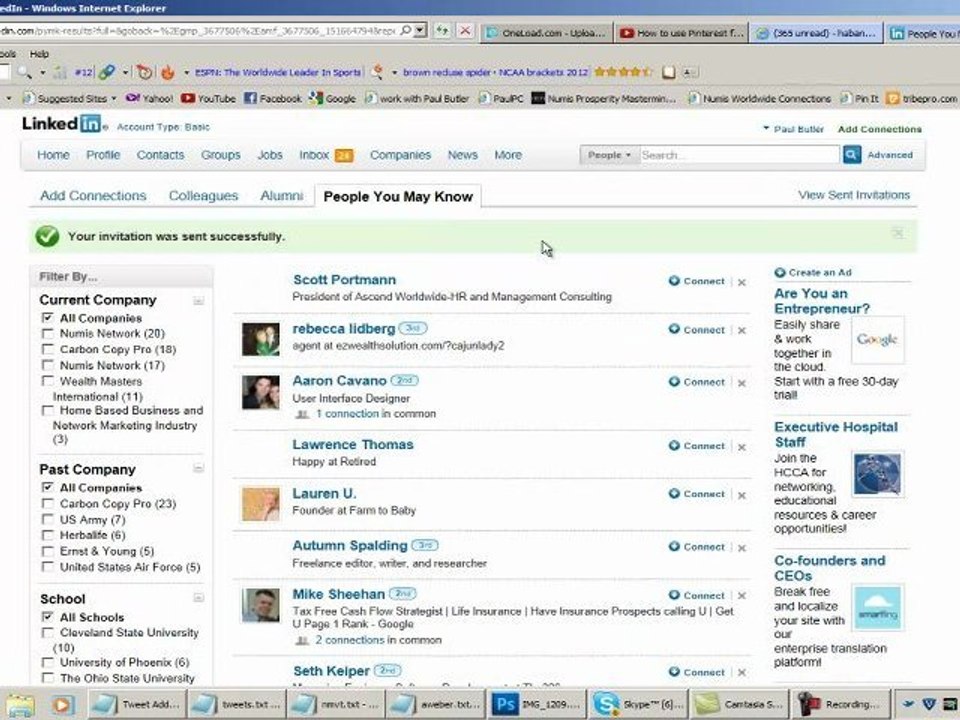Screen dimensions: 960x720
Task: Click the Create an Ad link
Action: click(820, 272)
